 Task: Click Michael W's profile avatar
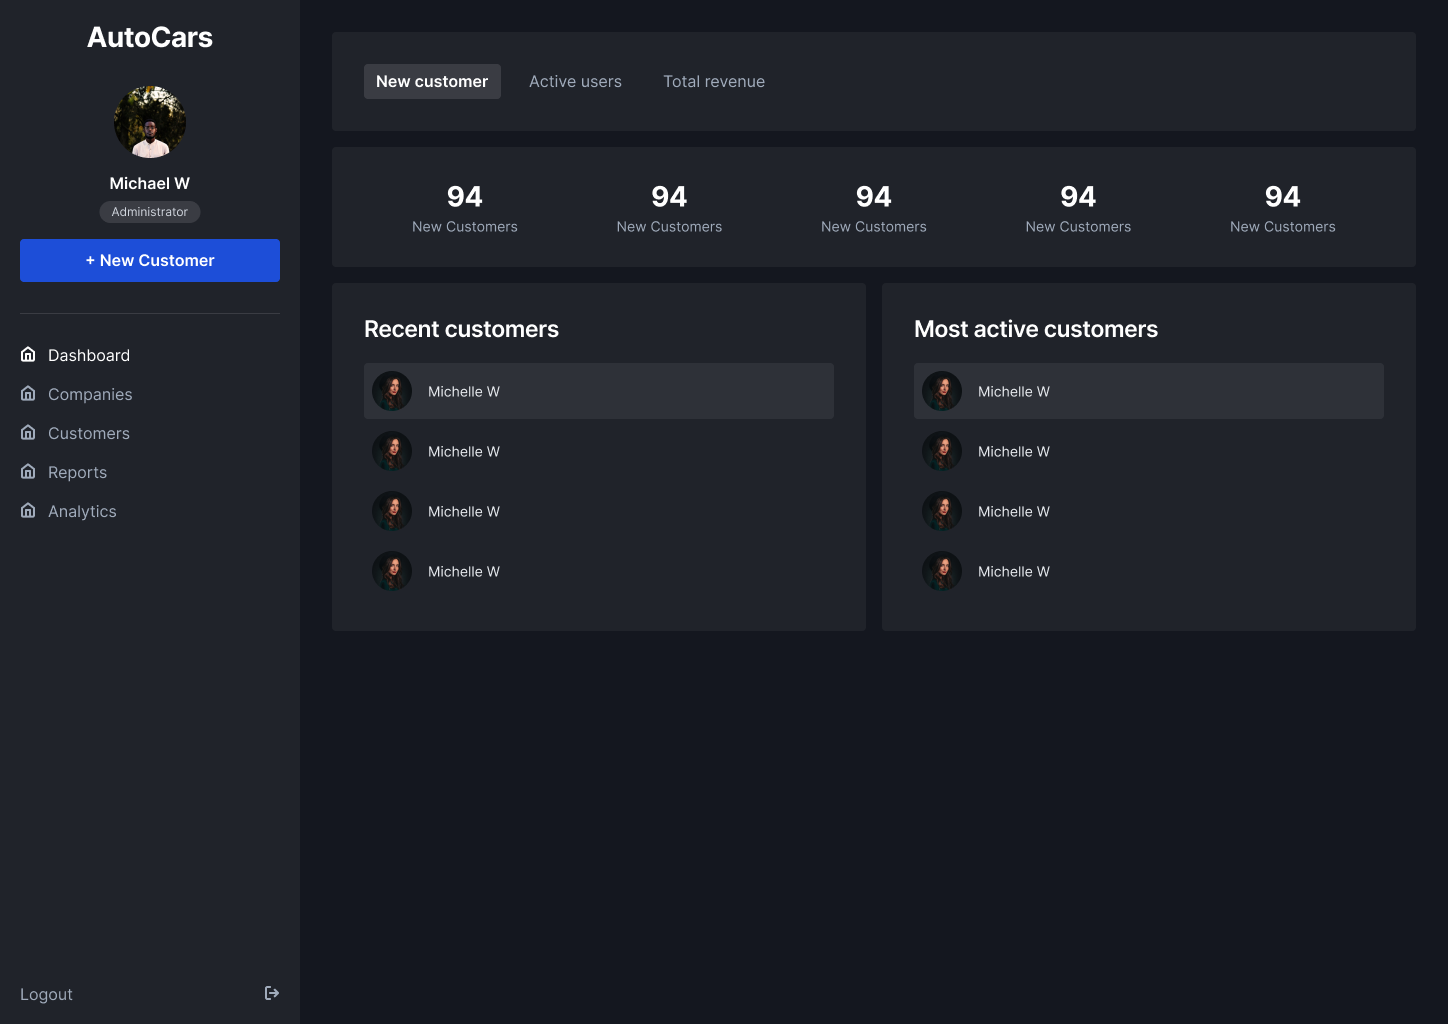(x=150, y=122)
